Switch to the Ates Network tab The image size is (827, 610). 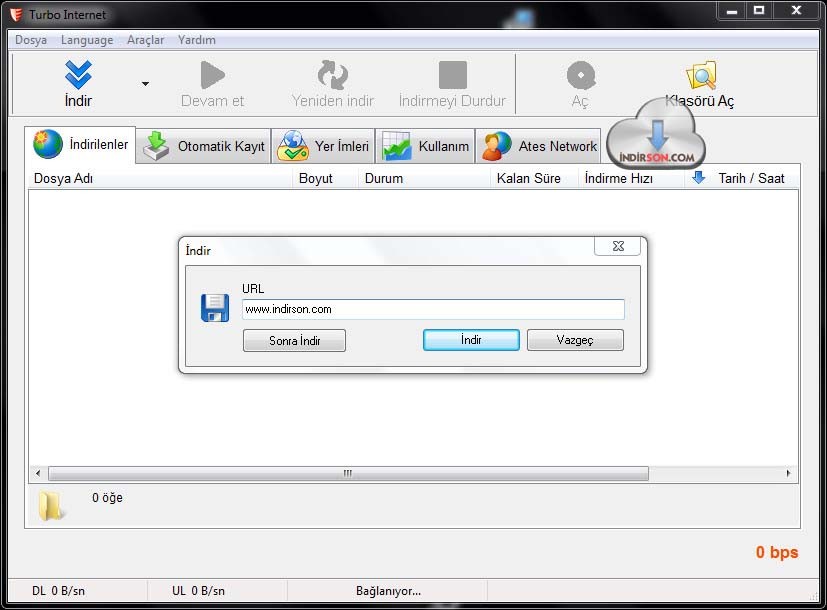point(538,146)
